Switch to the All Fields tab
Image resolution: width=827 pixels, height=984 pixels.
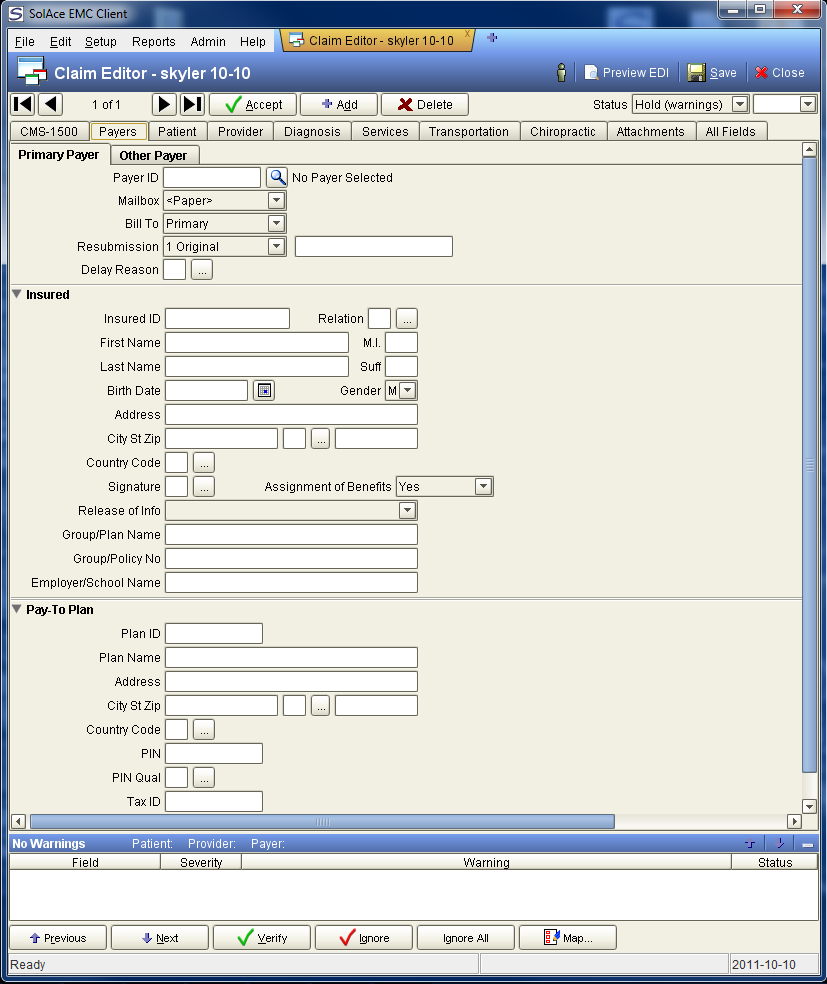click(x=730, y=132)
